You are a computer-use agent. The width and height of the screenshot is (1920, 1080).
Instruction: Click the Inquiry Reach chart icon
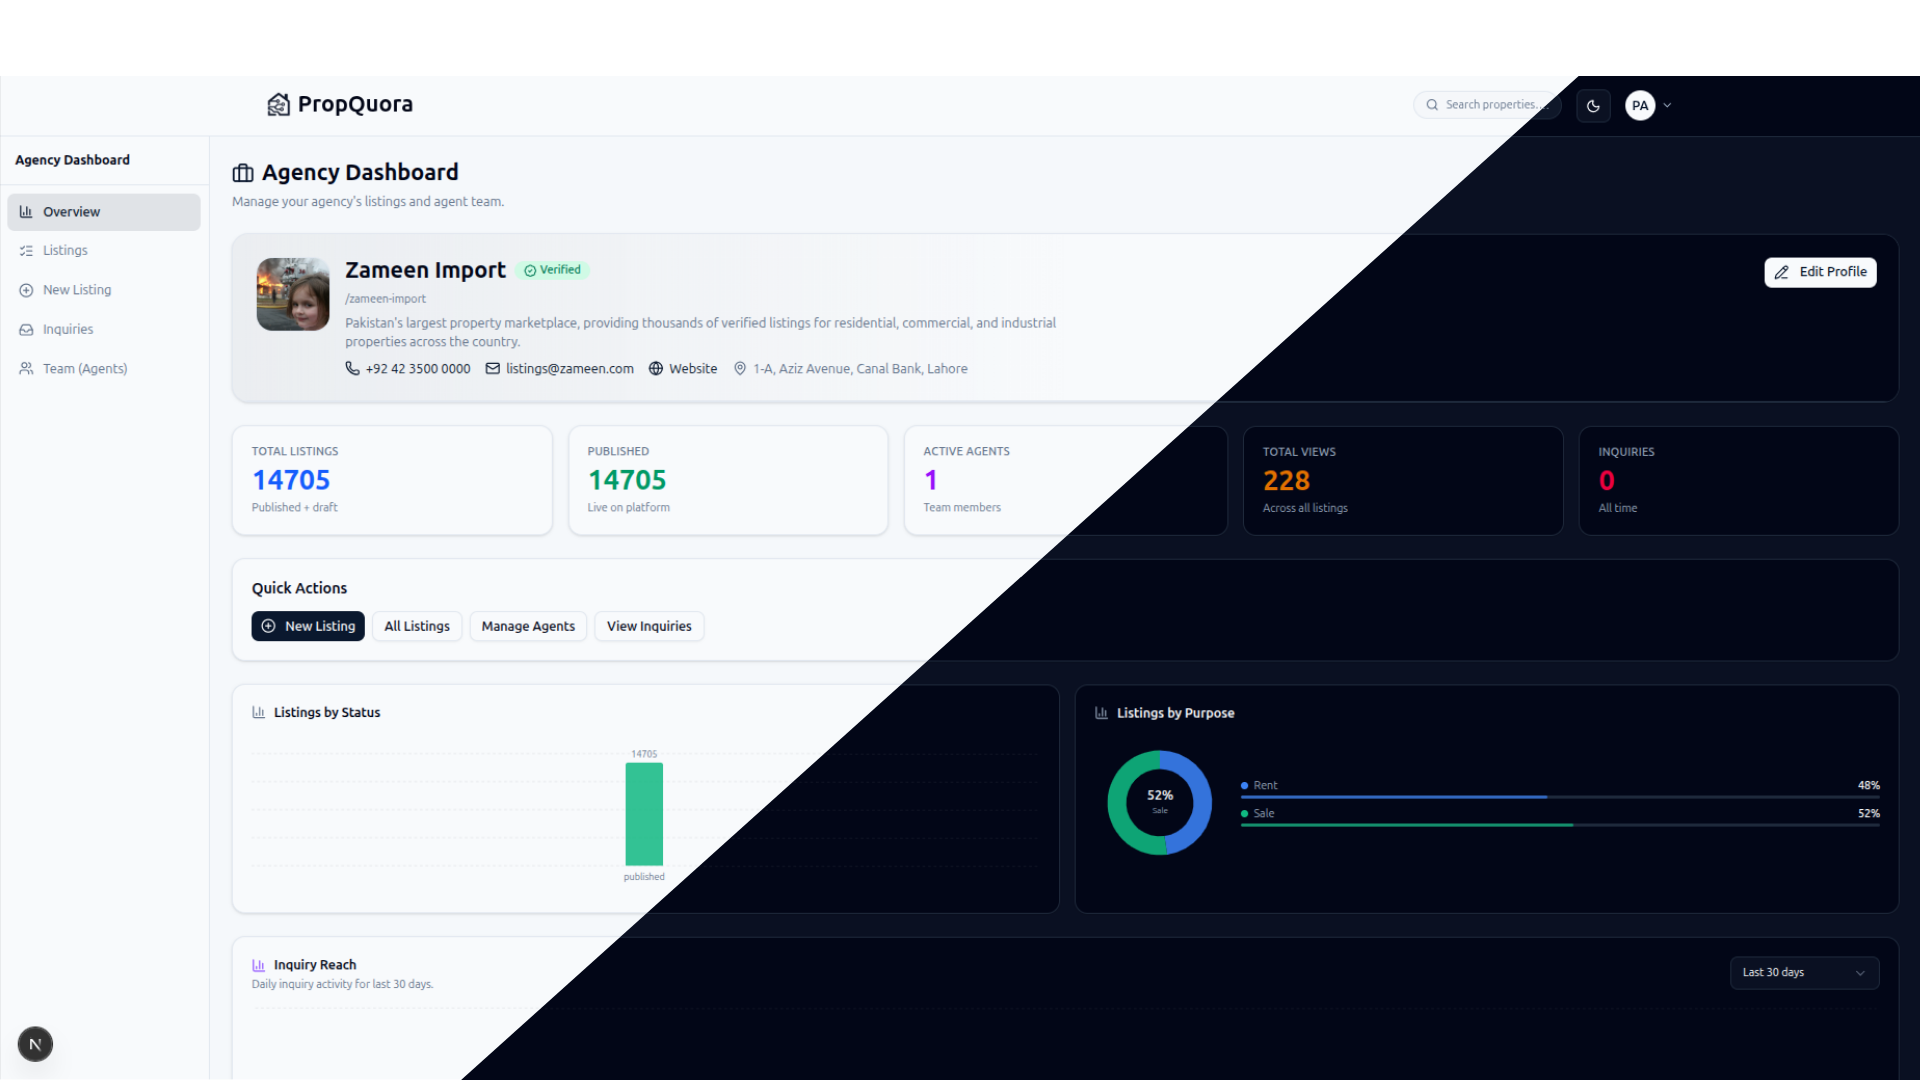[x=258, y=965]
